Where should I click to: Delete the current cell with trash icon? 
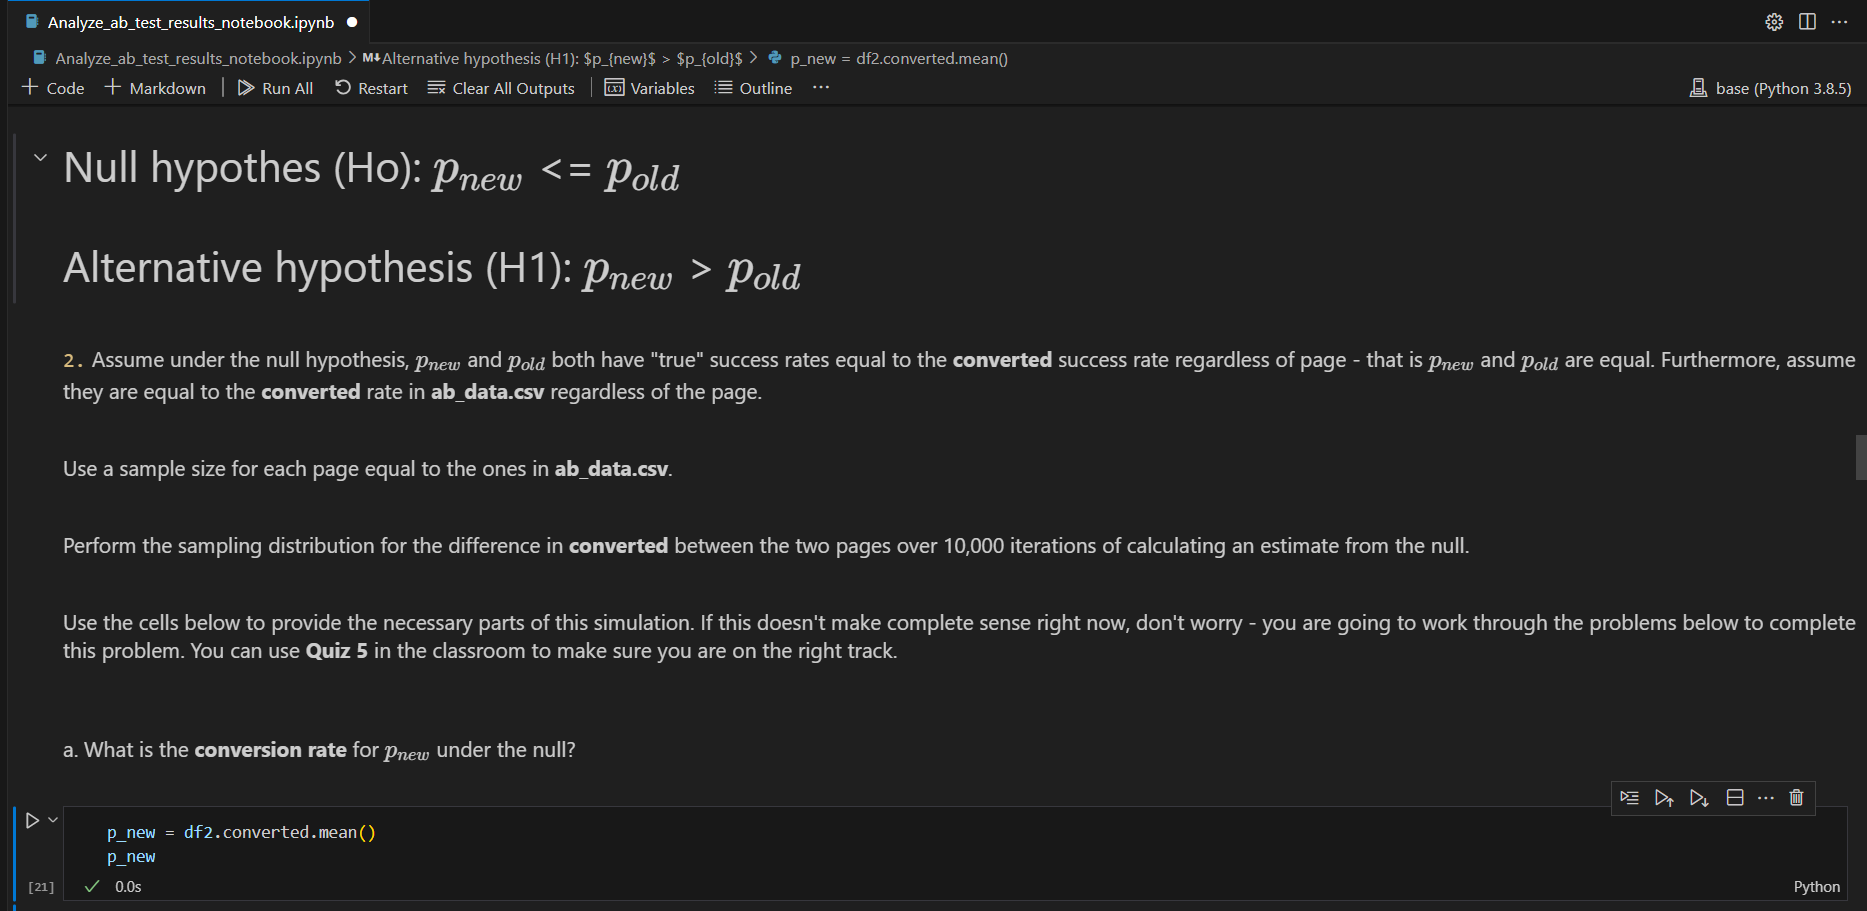(x=1796, y=797)
